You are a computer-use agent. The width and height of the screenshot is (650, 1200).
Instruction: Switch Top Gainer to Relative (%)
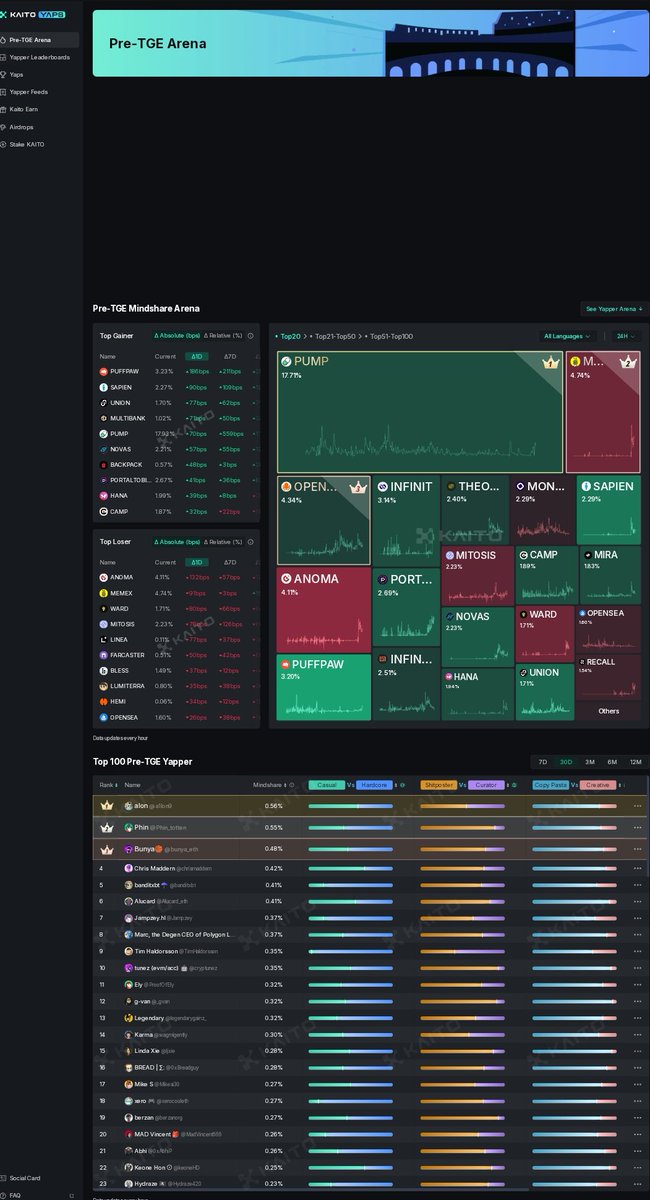click(223, 336)
